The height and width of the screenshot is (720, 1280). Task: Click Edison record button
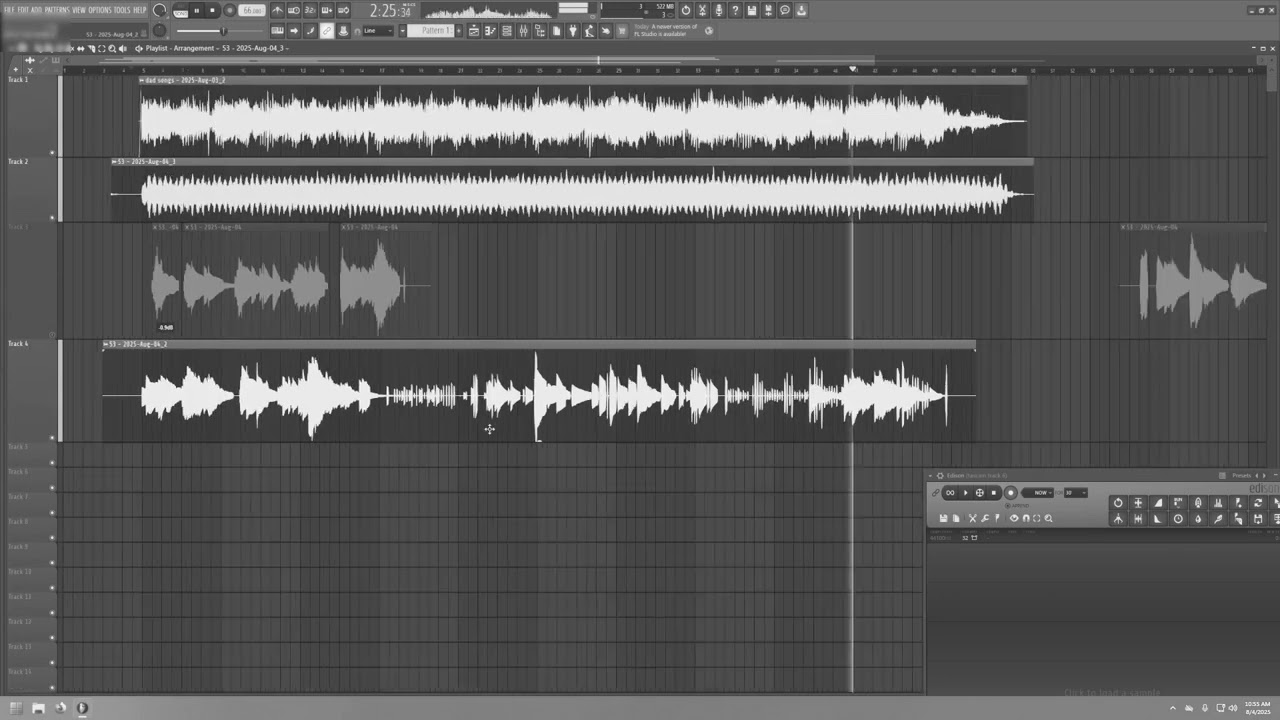(1011, 493)
